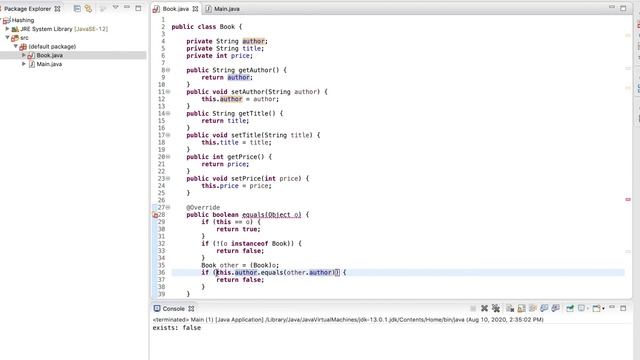Click 'Book other = (Book)o;' on line 35
640x360 pixels.
tap(240, 265)
